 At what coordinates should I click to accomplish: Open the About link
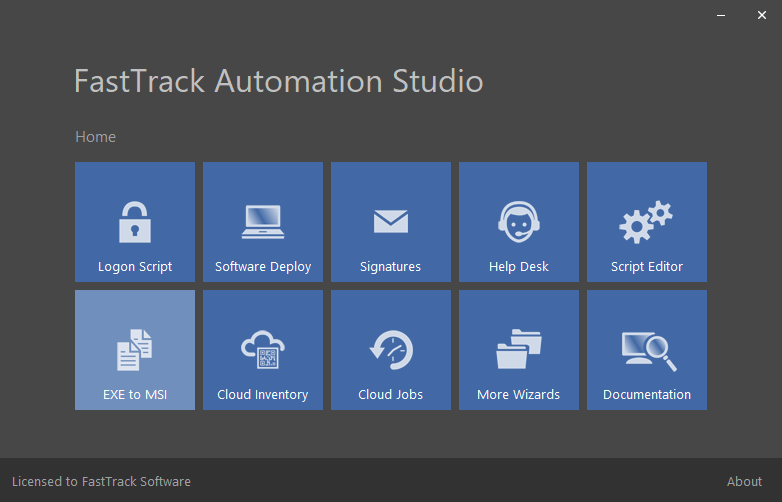point(744,482)
